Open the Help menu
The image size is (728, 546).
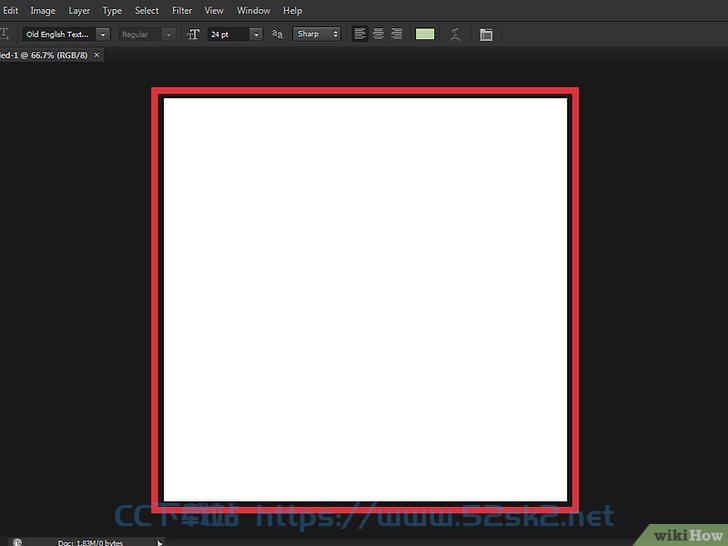tap(292, 10)
